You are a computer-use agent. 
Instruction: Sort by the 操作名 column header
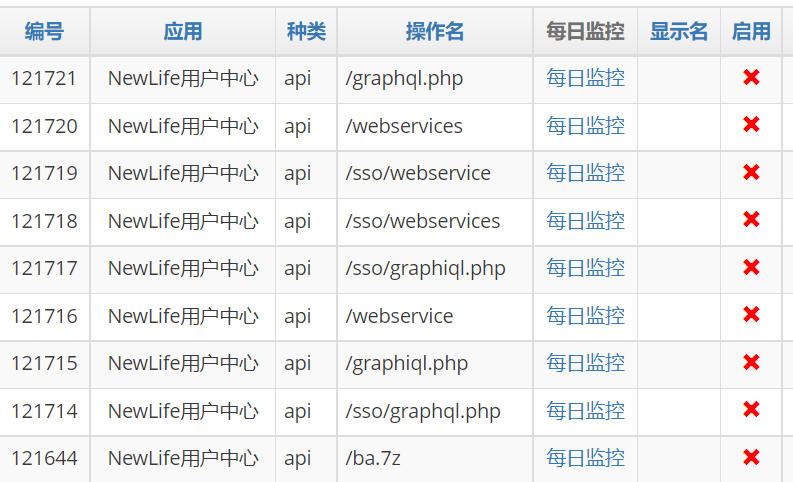tap(434, 31)
